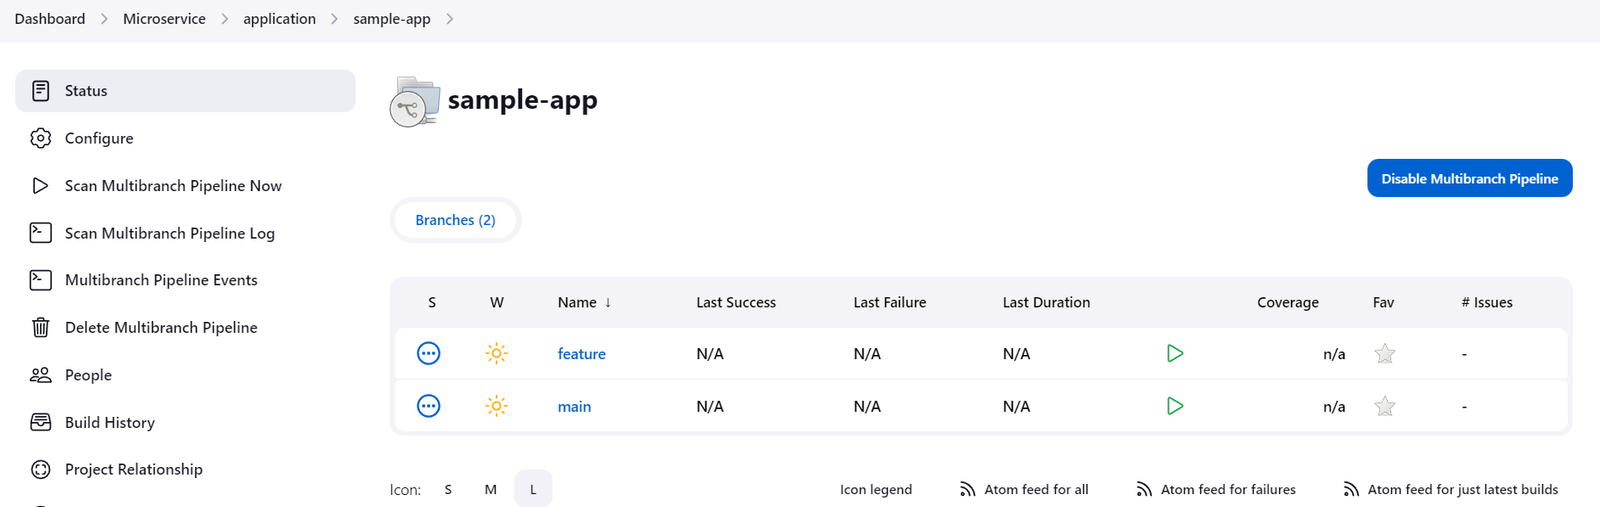This screenshot has width=1600, height=507.
Task: Open the main branch link
Action: coord(574,406)
